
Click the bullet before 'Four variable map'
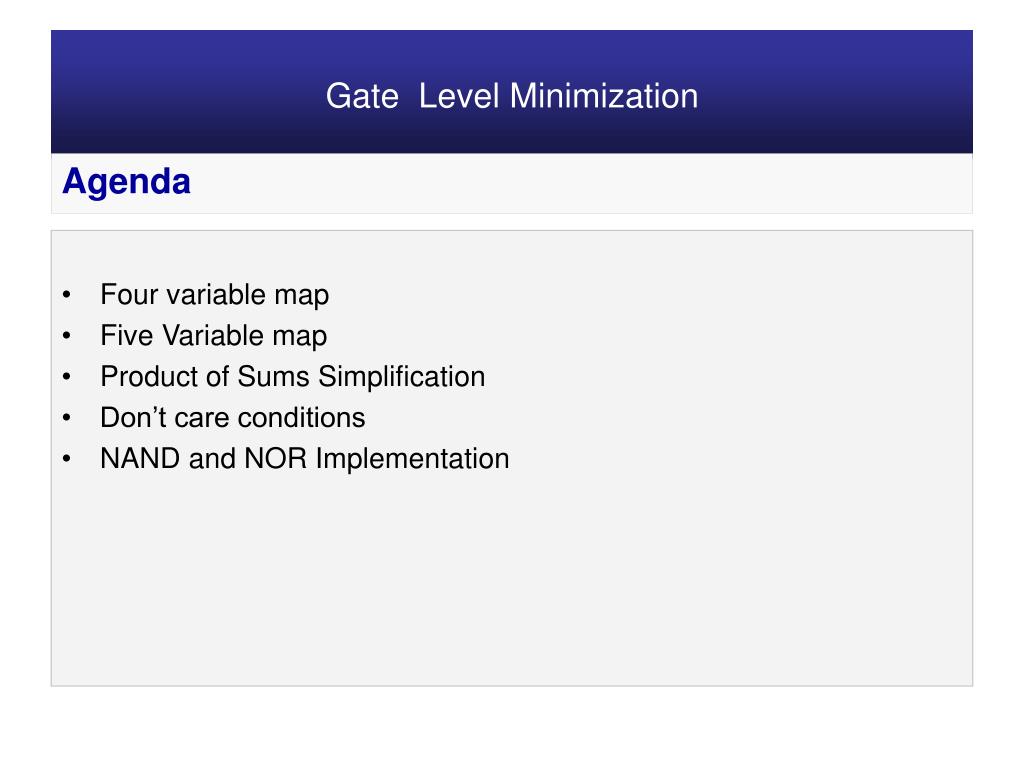click(67, 295)
